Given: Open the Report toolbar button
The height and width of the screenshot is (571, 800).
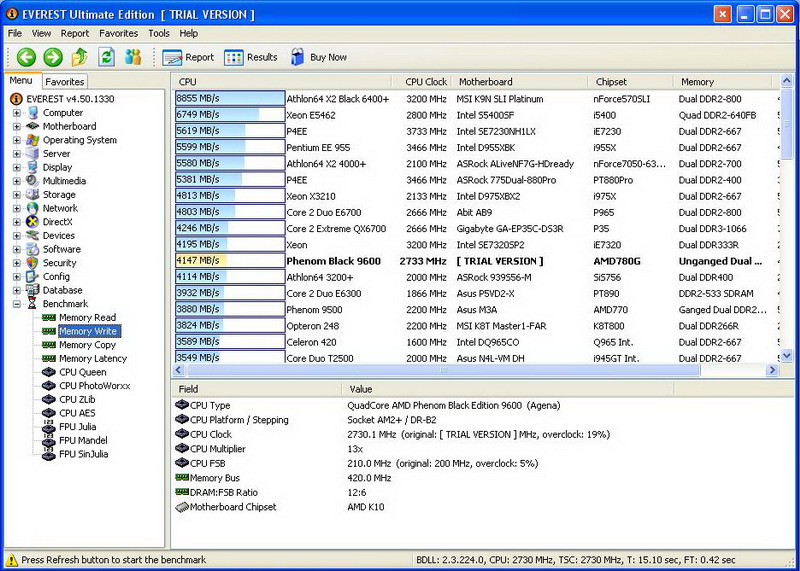Looking at the screenshot, I should coord(188,57).
